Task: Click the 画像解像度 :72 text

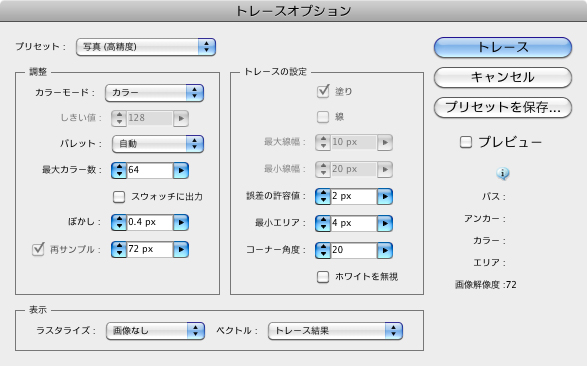Action: click(486, 285)
